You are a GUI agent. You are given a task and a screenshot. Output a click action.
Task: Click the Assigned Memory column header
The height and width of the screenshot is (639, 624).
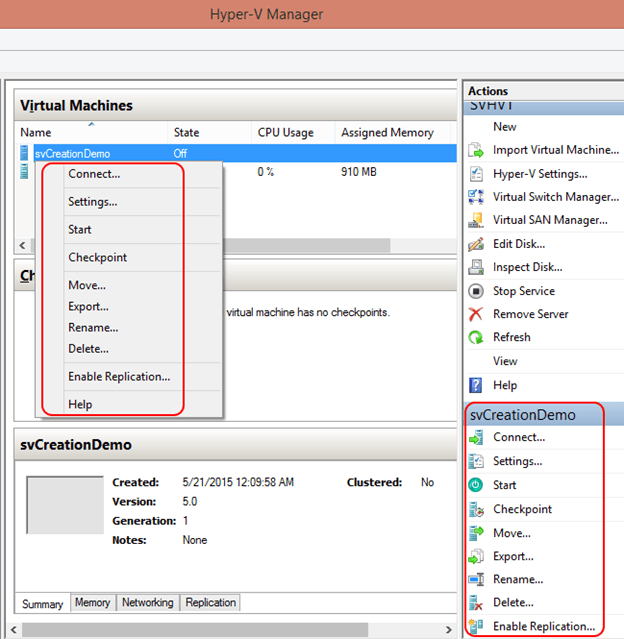click(x=387, y=133)
